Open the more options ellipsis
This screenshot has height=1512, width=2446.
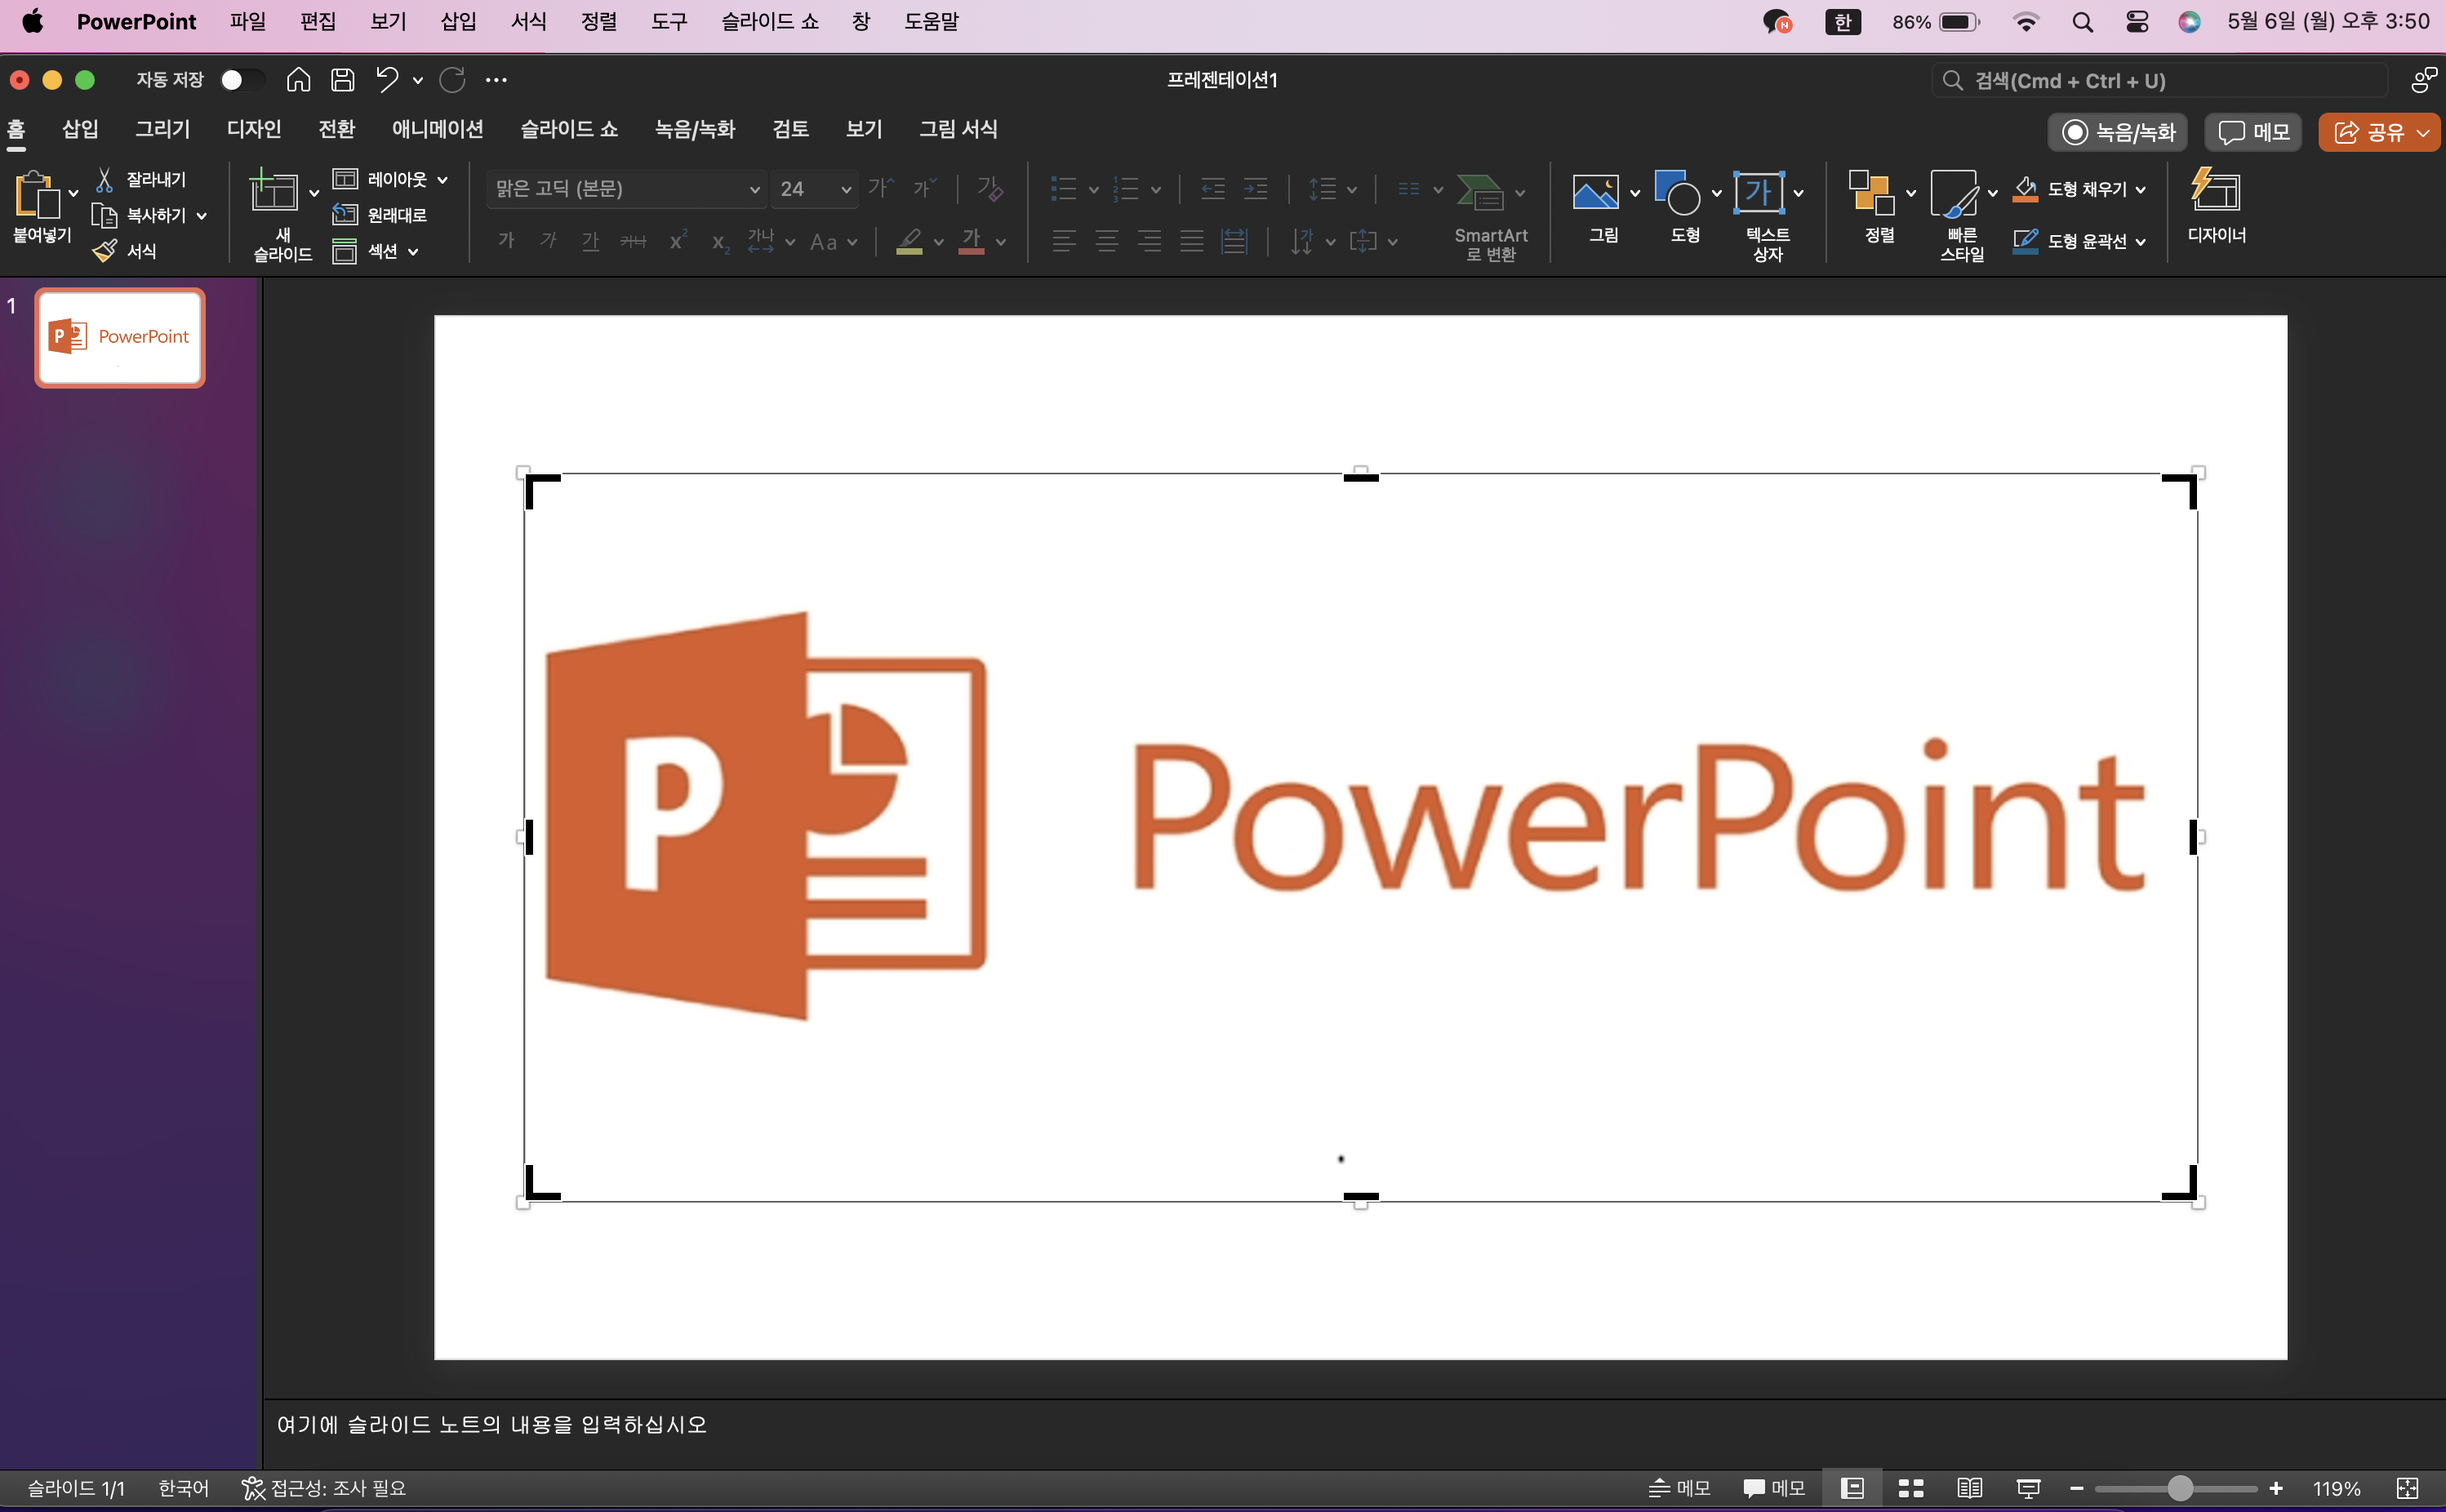[x=496, y=80]
